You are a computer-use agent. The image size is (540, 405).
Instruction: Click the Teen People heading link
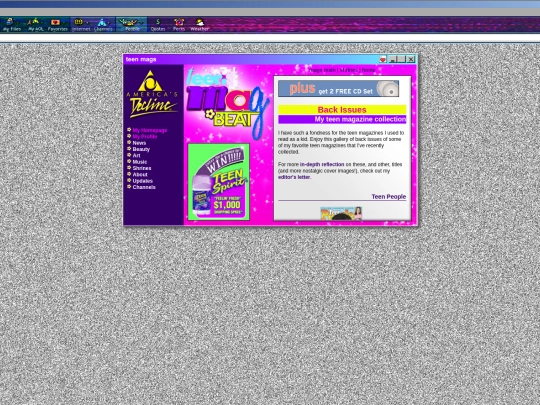(388, 196)
